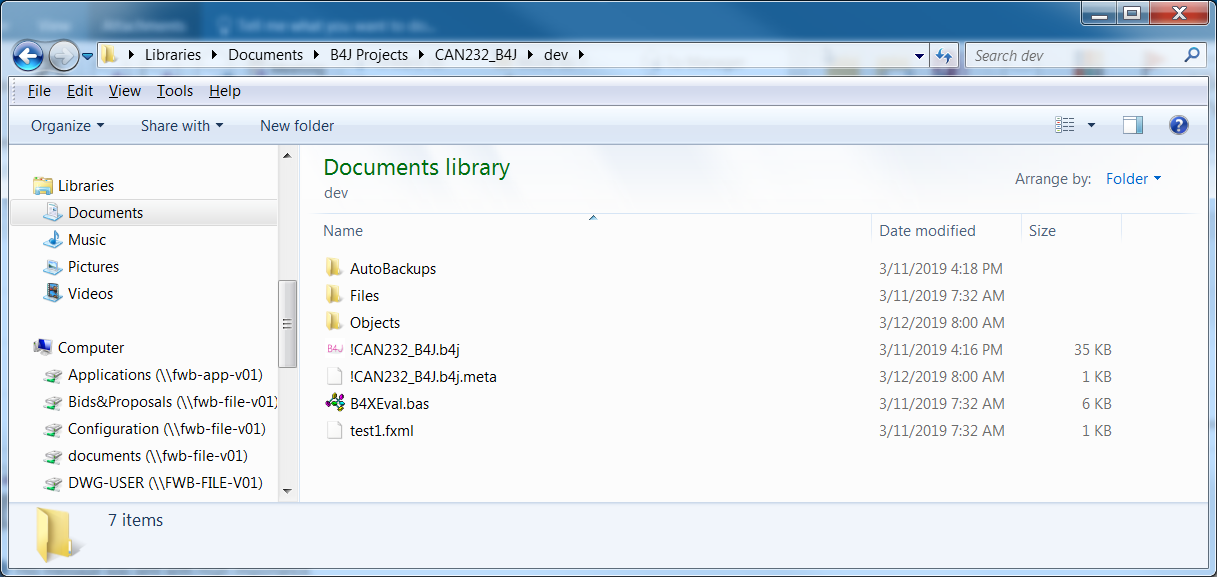The height and width of the screenshot is (577, 1217).
Task: Sort by the Name column header
Action: [343, 231]
